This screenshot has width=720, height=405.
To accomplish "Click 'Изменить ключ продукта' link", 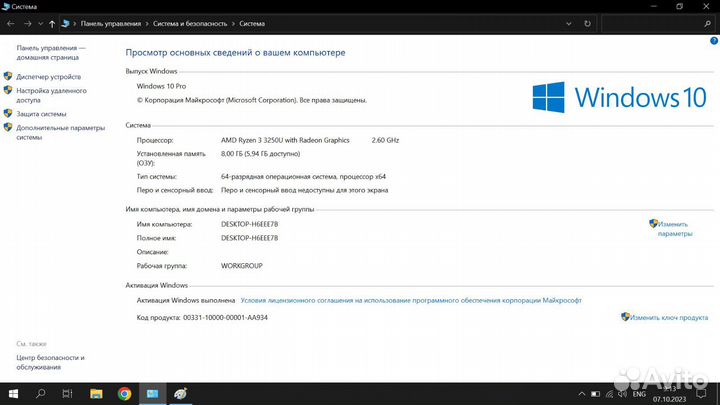I will pyautogui.click(x=669, y=317).
